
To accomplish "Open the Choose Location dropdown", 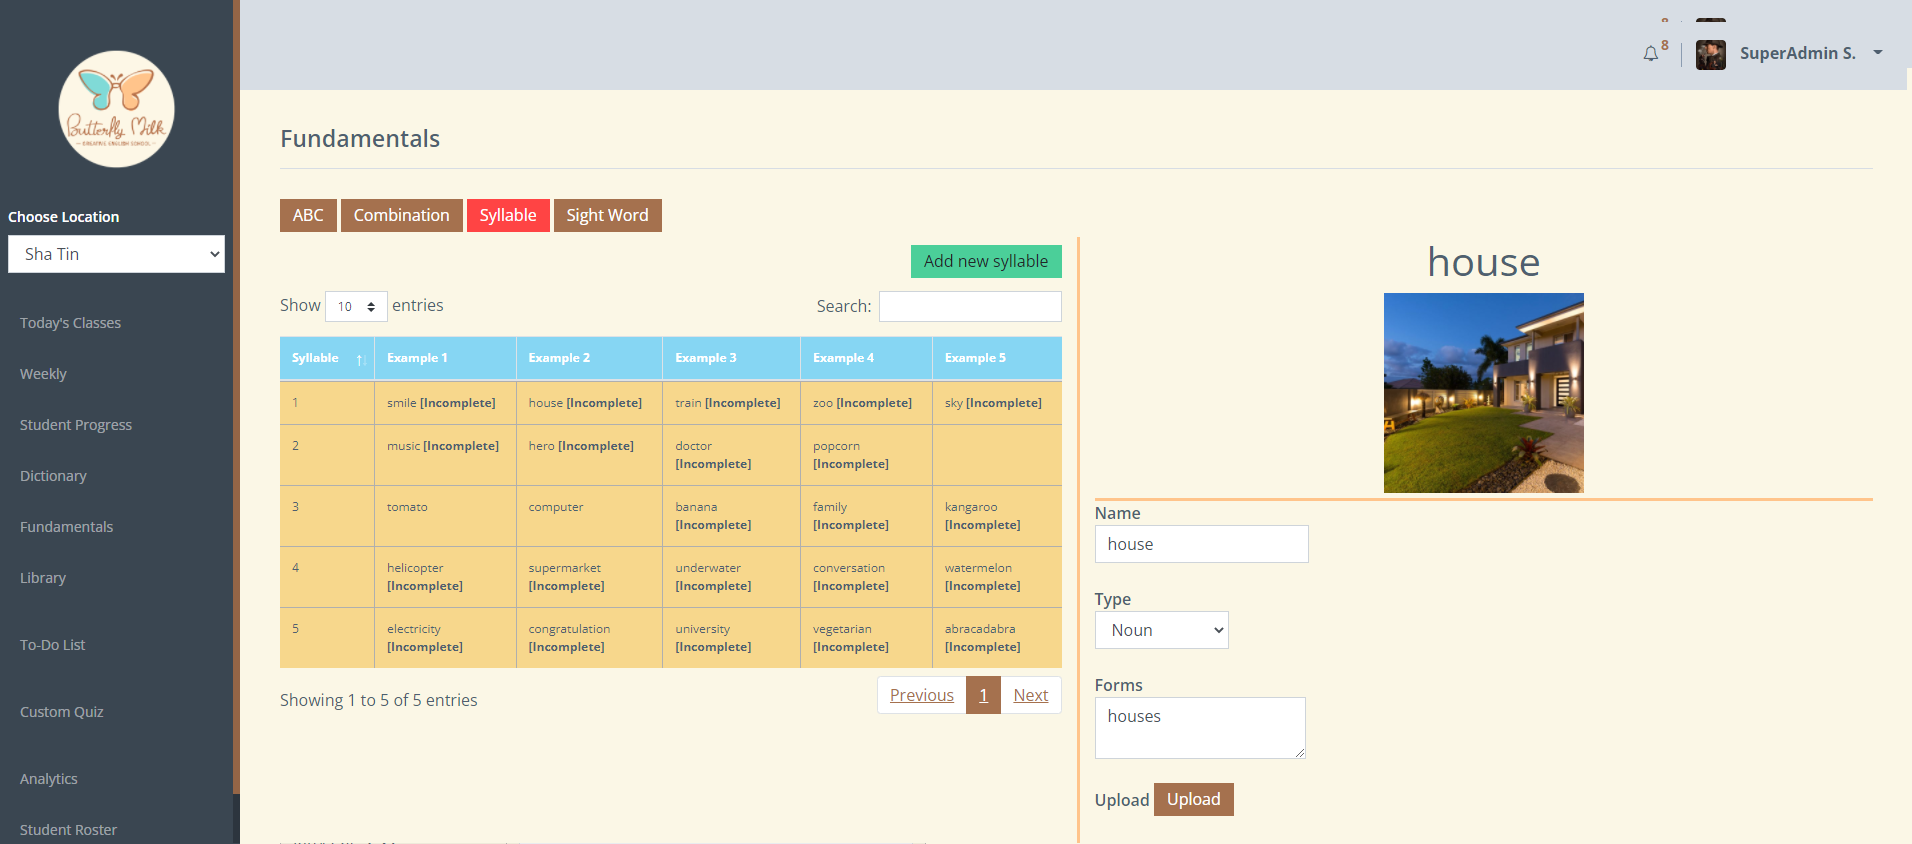I will tap(116, 254).
